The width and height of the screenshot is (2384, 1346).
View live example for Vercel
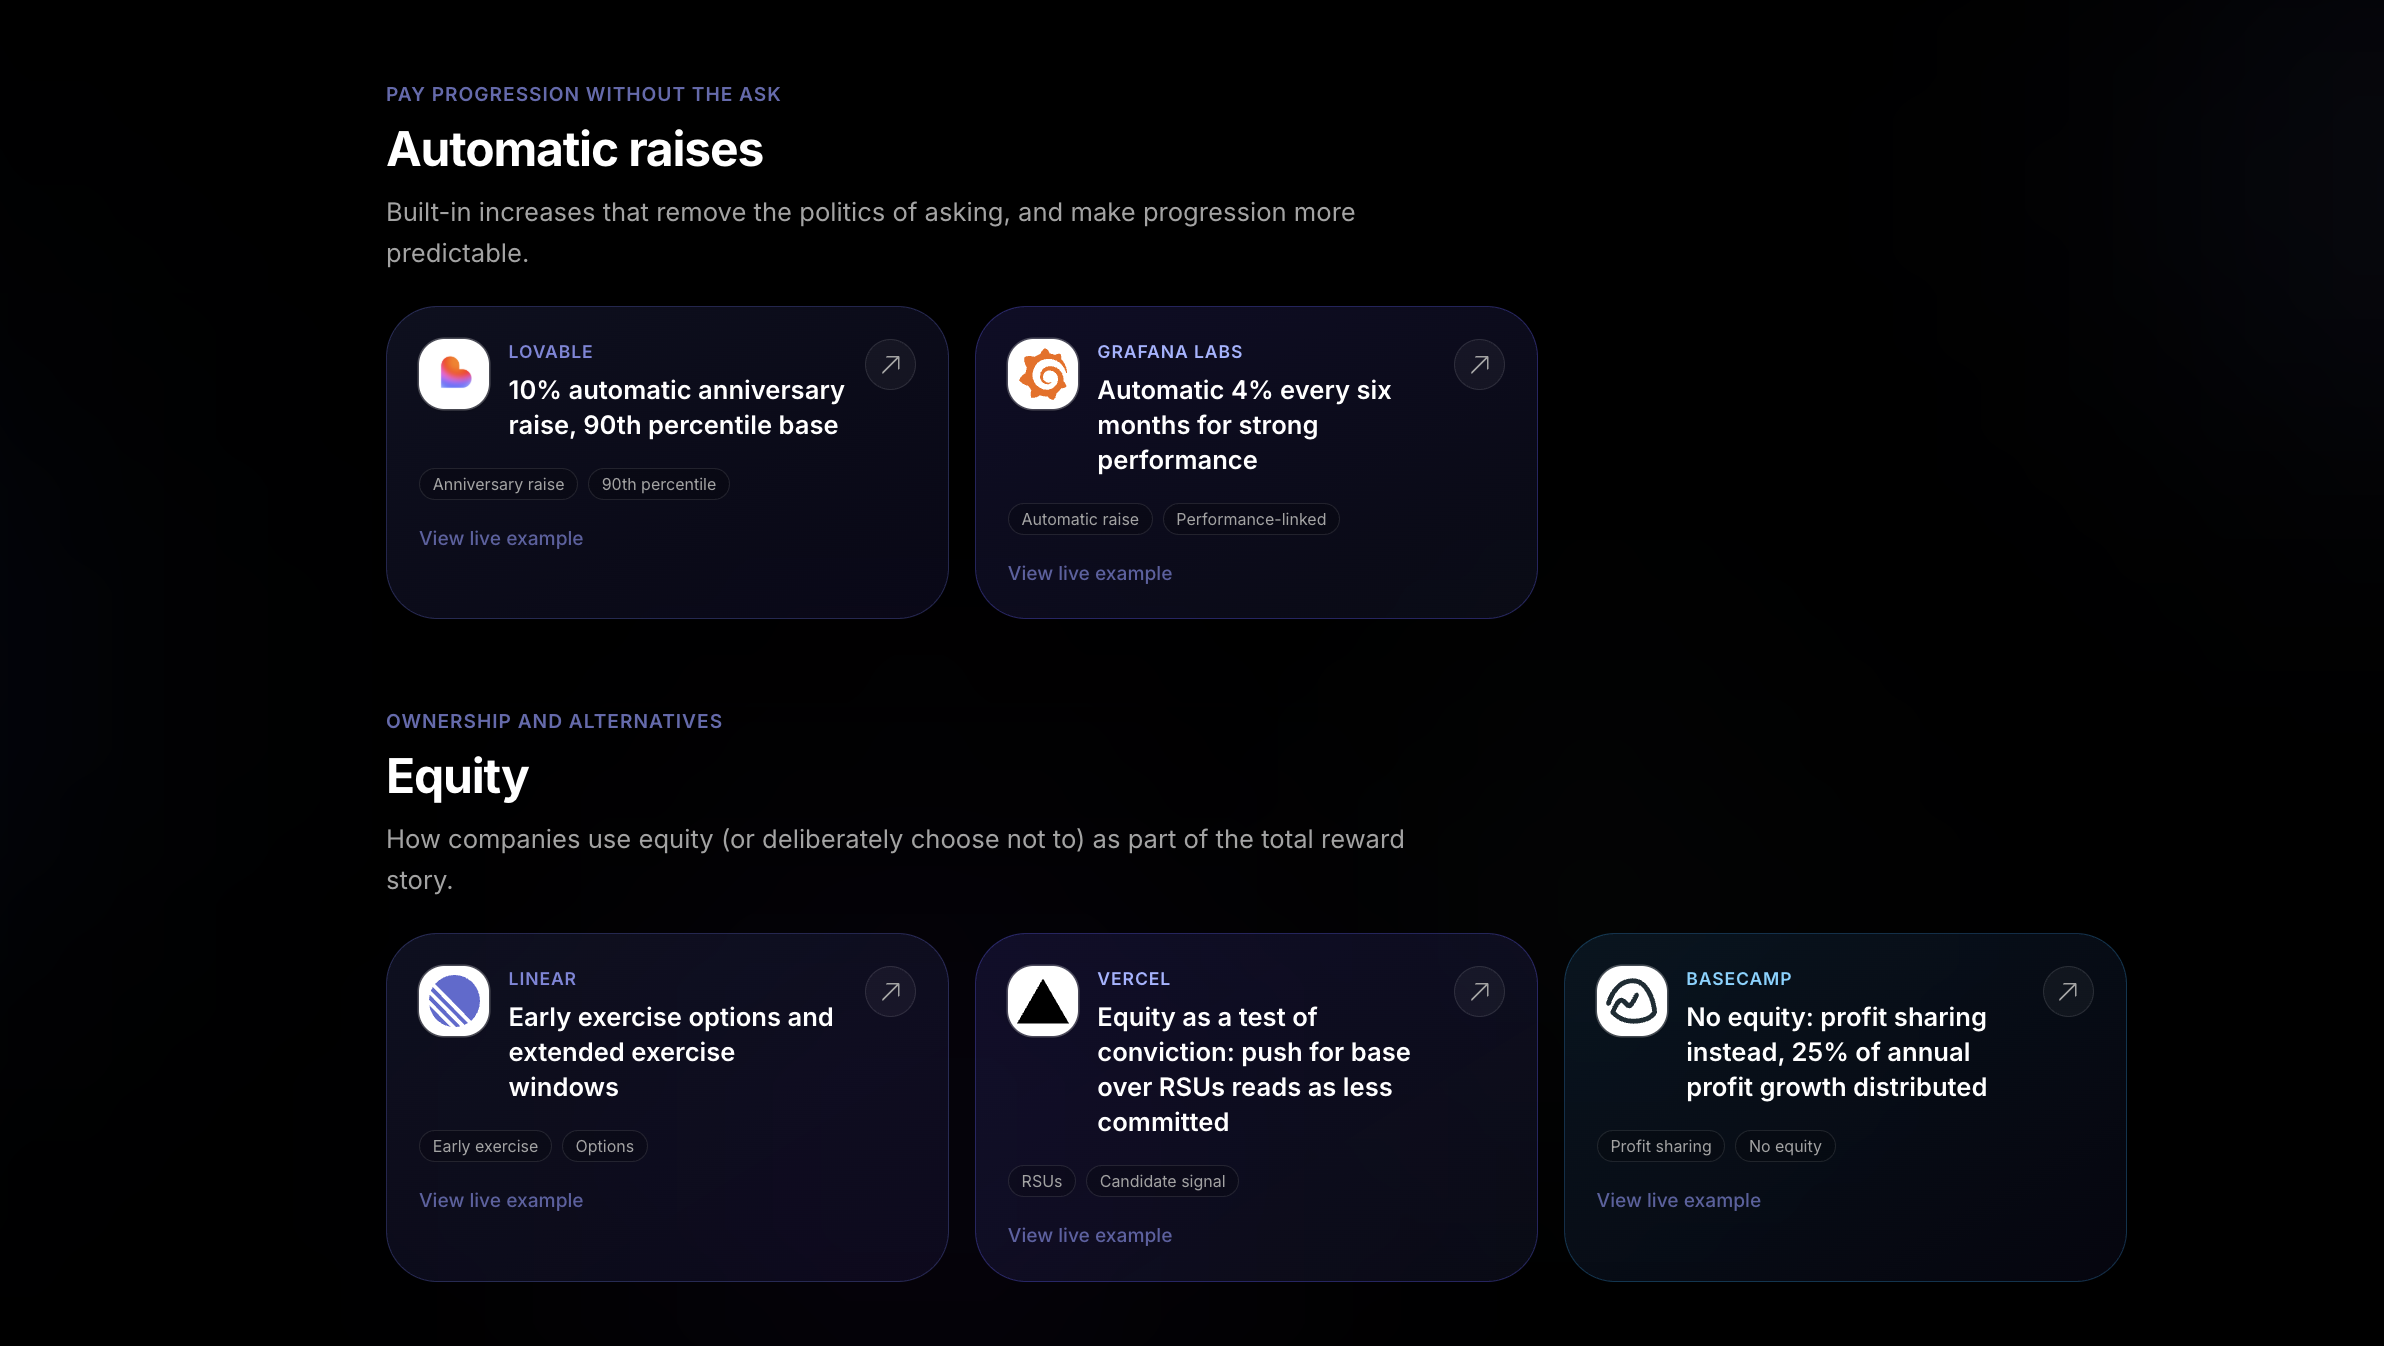coord(1090,1235)
